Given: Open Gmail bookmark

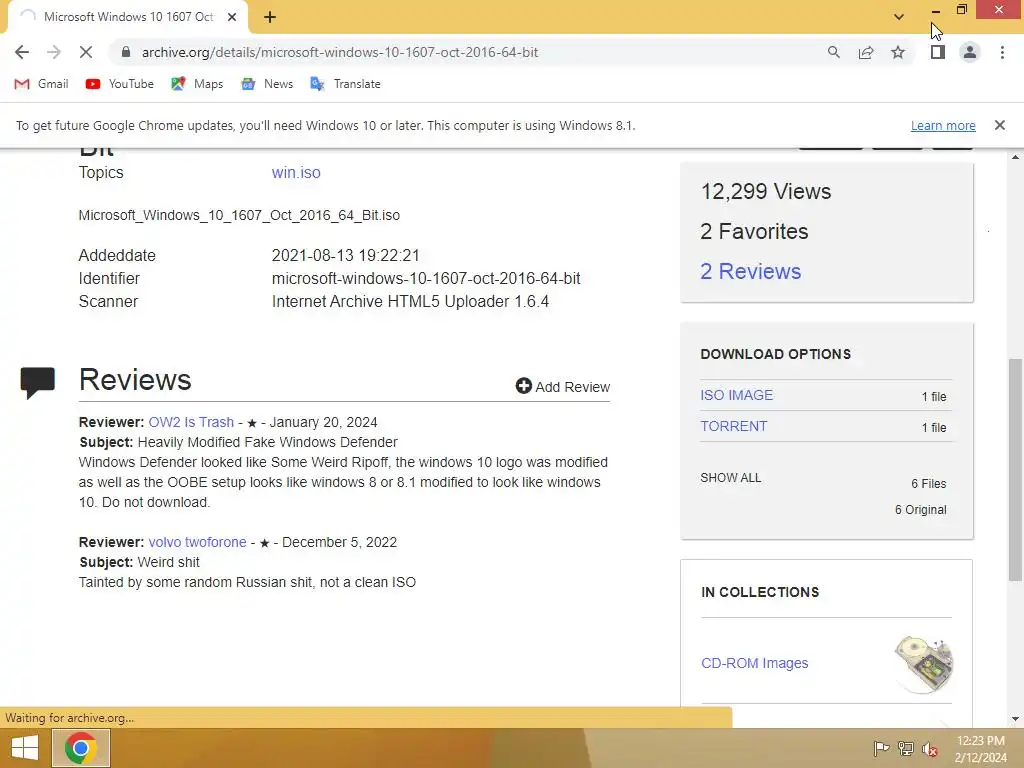Looking at the screenshot, I should pos(41,84).
